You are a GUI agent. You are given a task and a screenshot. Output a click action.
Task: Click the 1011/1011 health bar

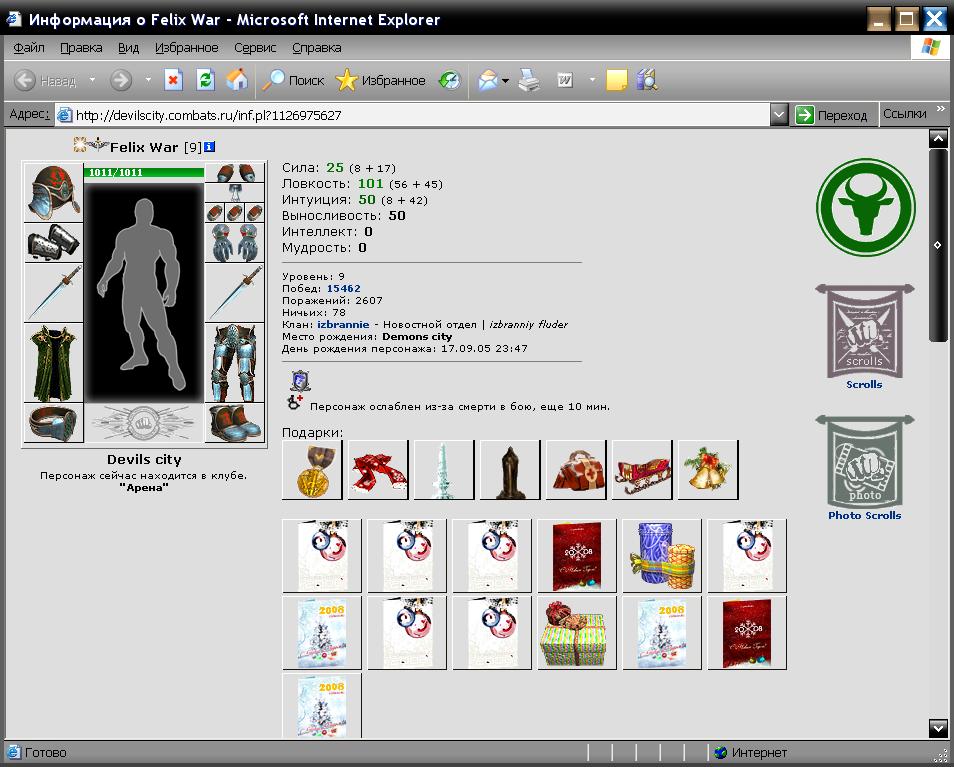coord(144,172)
